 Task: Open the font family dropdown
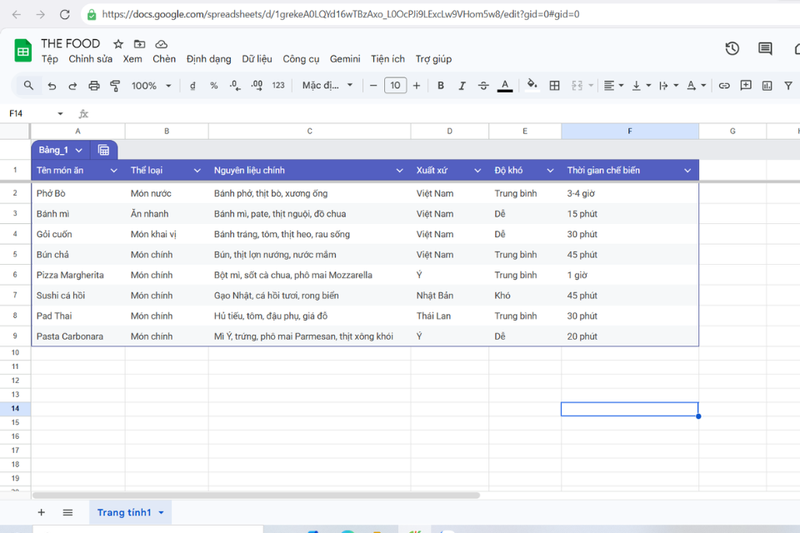coord(327,85)
